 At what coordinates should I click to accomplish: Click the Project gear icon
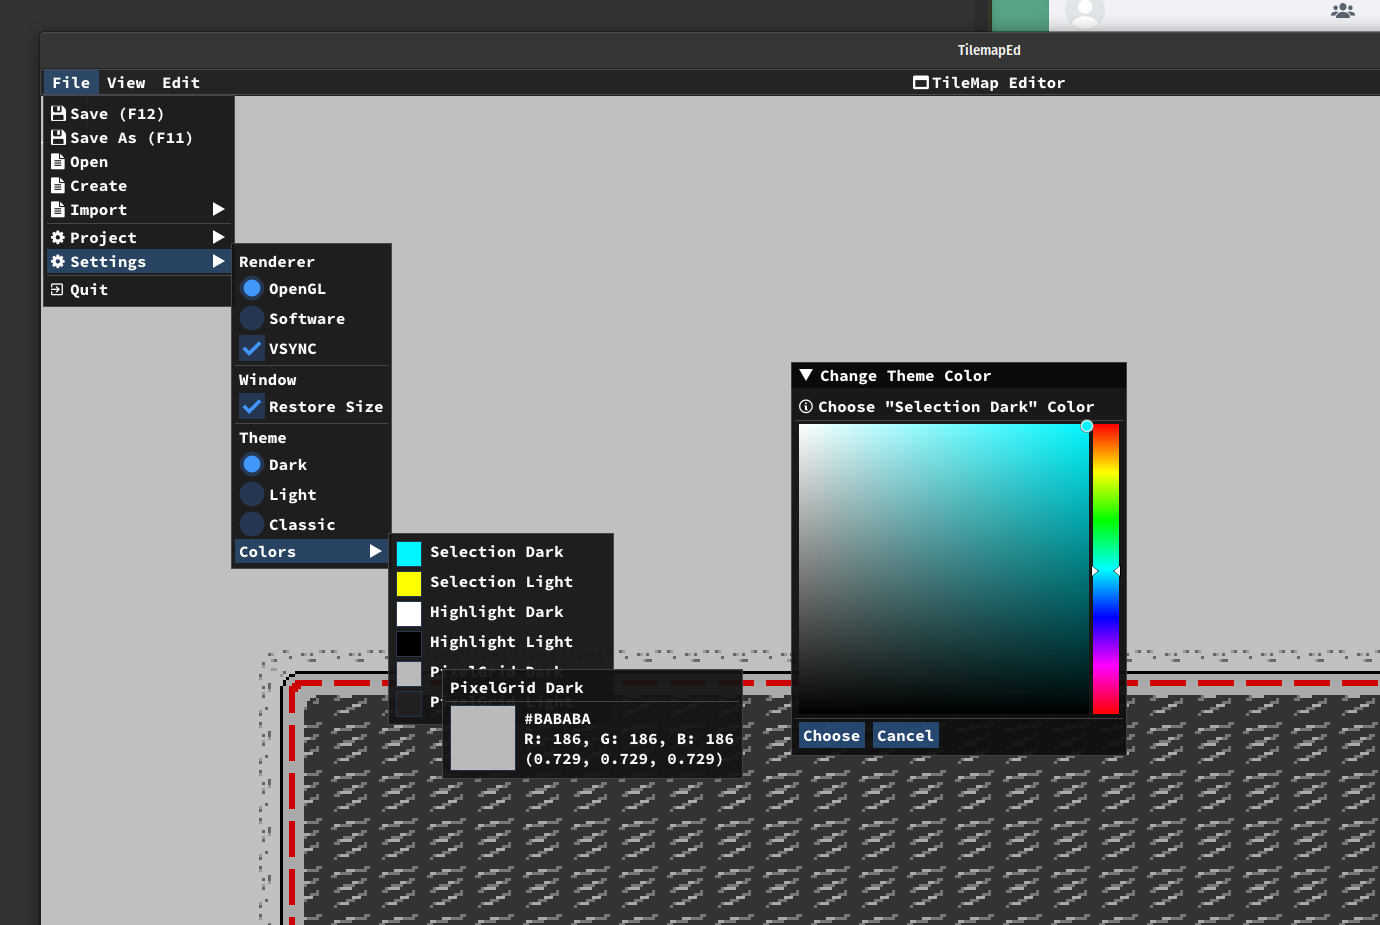pyautogui.click(x=58, y=237)
